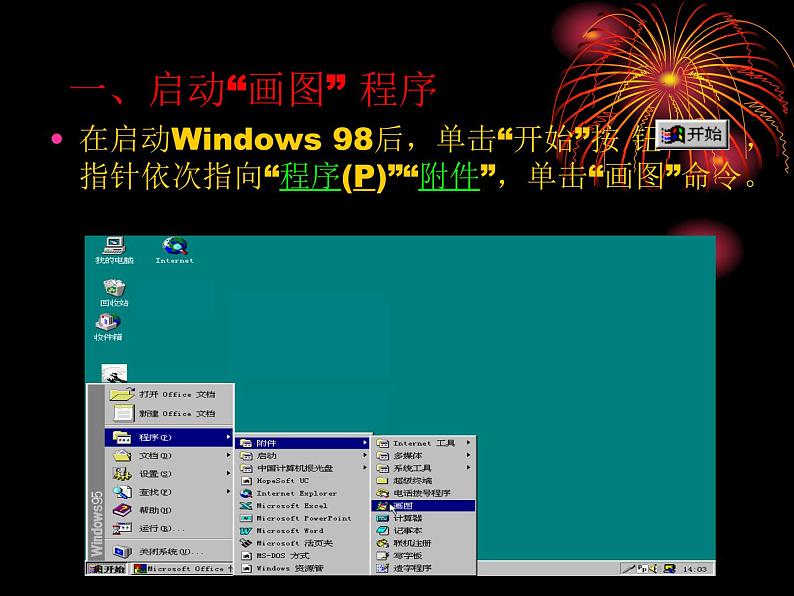Click the 关闭系统(U) shutdown icon
Image resolution: width=794 pixels, height=596 pixels.
122,551
